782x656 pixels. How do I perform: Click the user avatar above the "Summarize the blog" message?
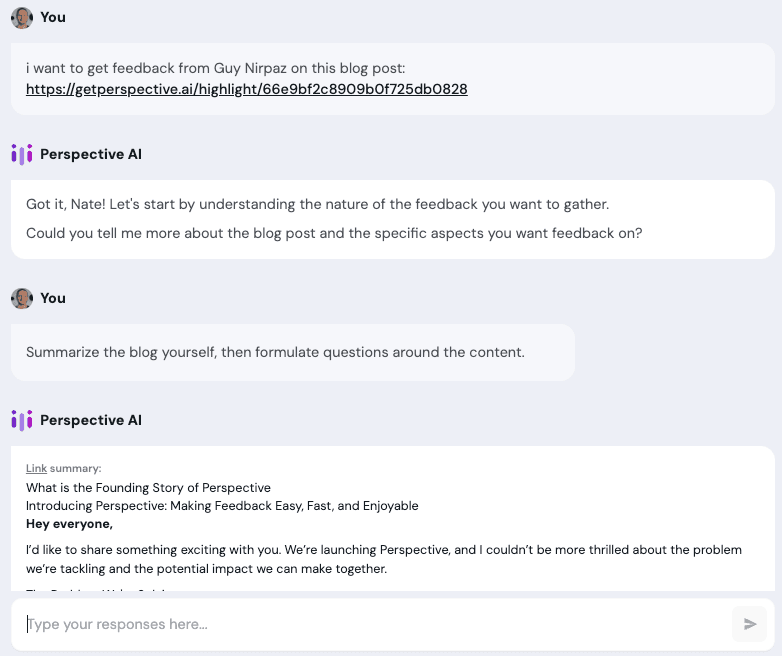click(22, 298)
